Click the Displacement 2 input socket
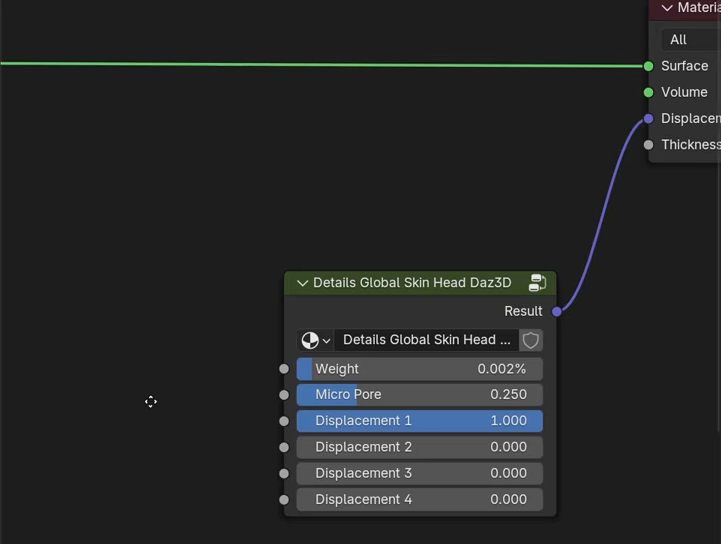The height and width of the screenshot is (544, 721). point(284,447)
